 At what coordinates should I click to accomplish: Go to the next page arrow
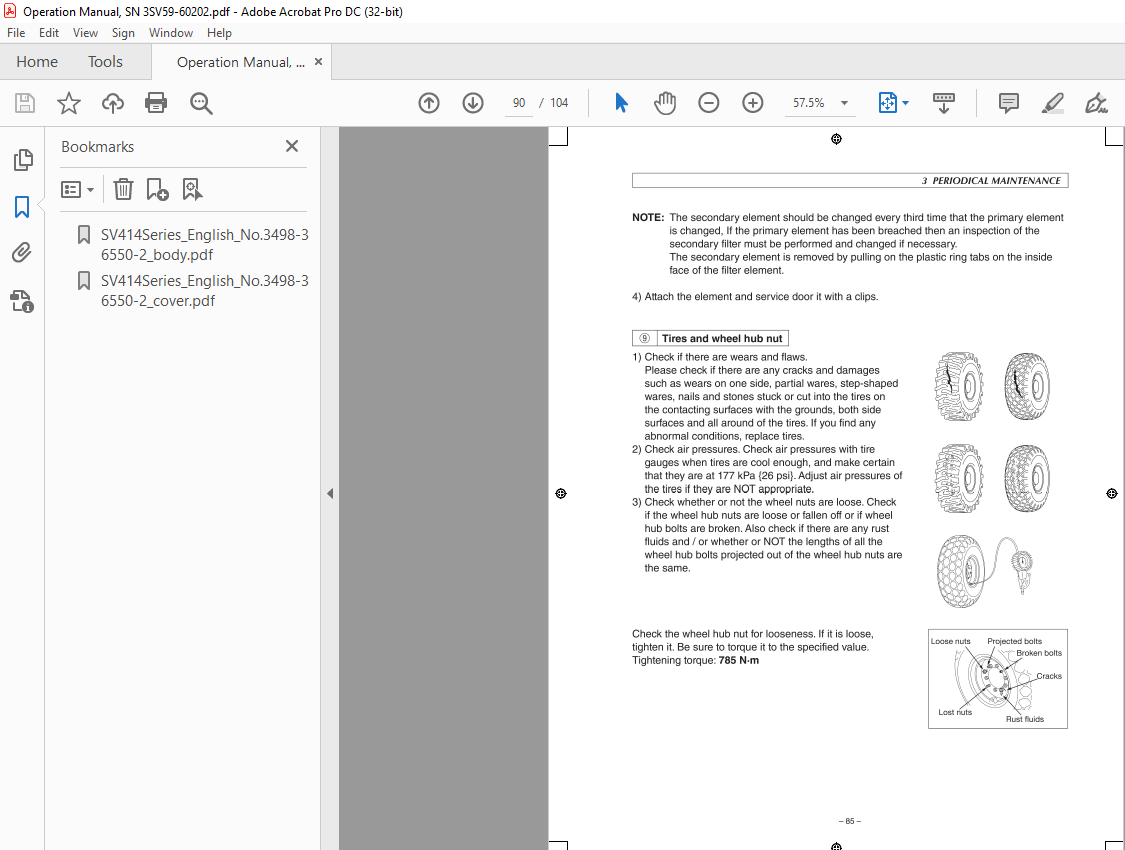point(473,103)
